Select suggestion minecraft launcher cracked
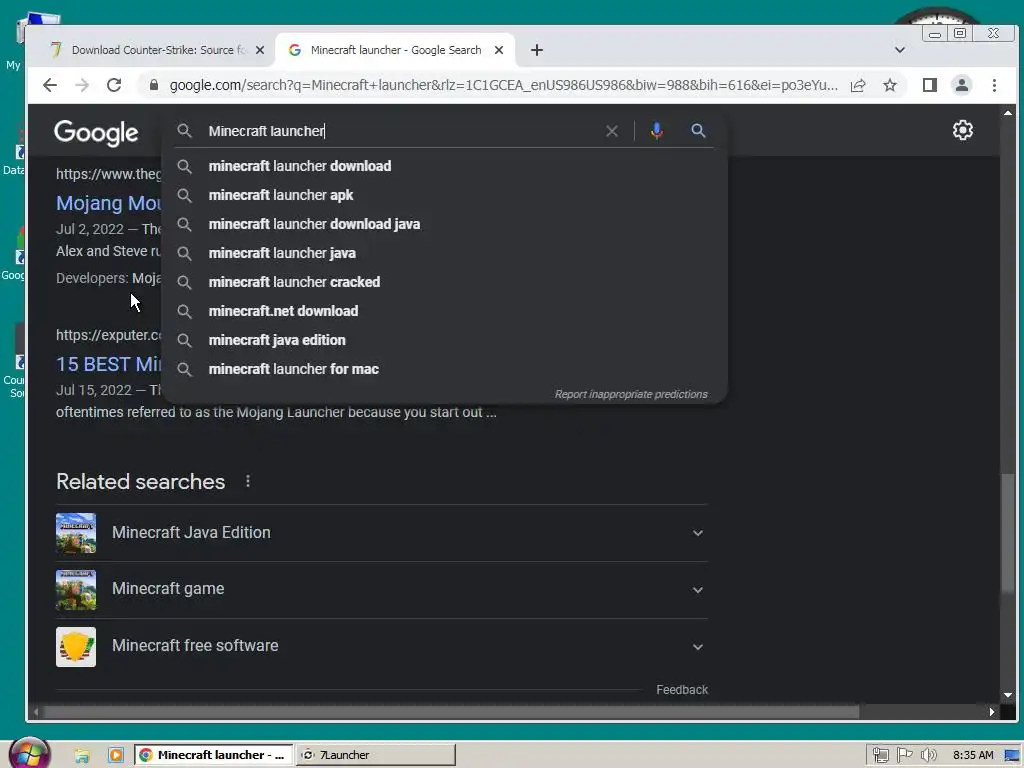The height and width of the screenshot is (768, 1024). 444,282
